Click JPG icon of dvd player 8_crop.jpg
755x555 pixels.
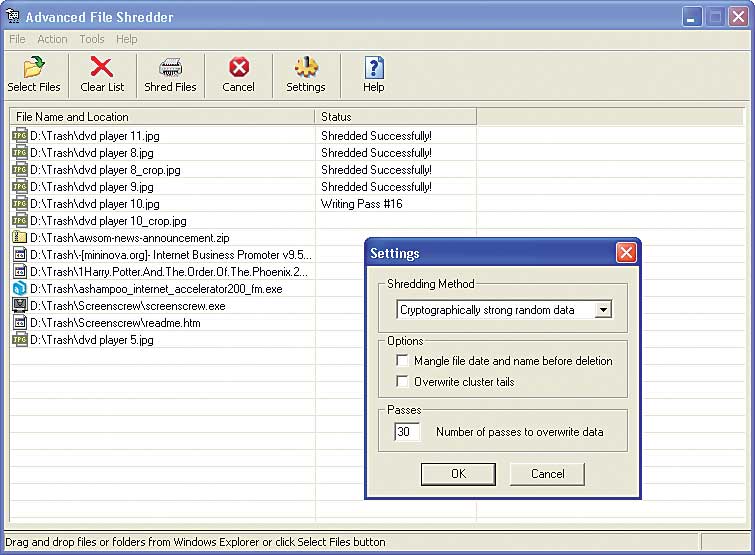[19, 169]
